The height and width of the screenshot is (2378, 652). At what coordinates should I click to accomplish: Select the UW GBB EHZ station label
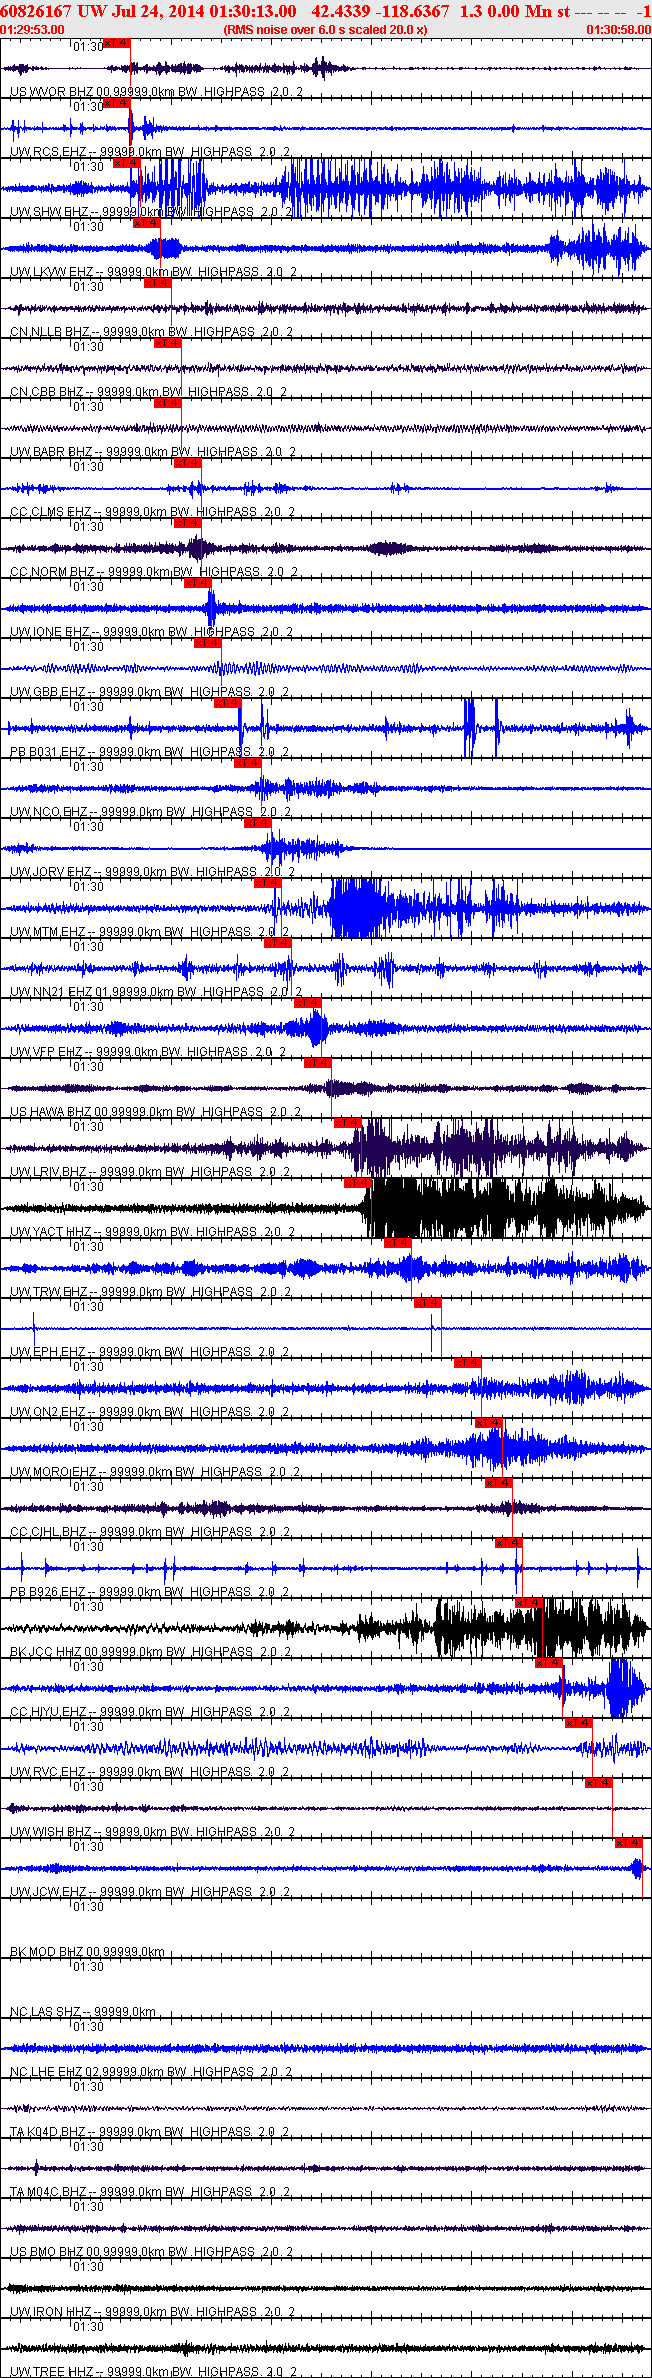(x=150, y=692)
